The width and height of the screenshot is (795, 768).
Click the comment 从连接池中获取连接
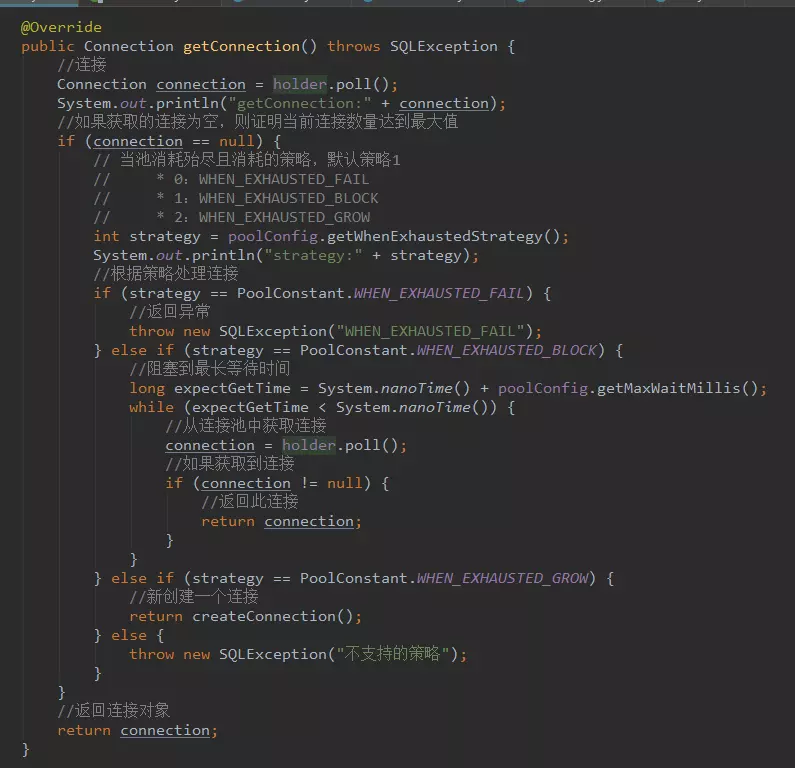point(246,426)
